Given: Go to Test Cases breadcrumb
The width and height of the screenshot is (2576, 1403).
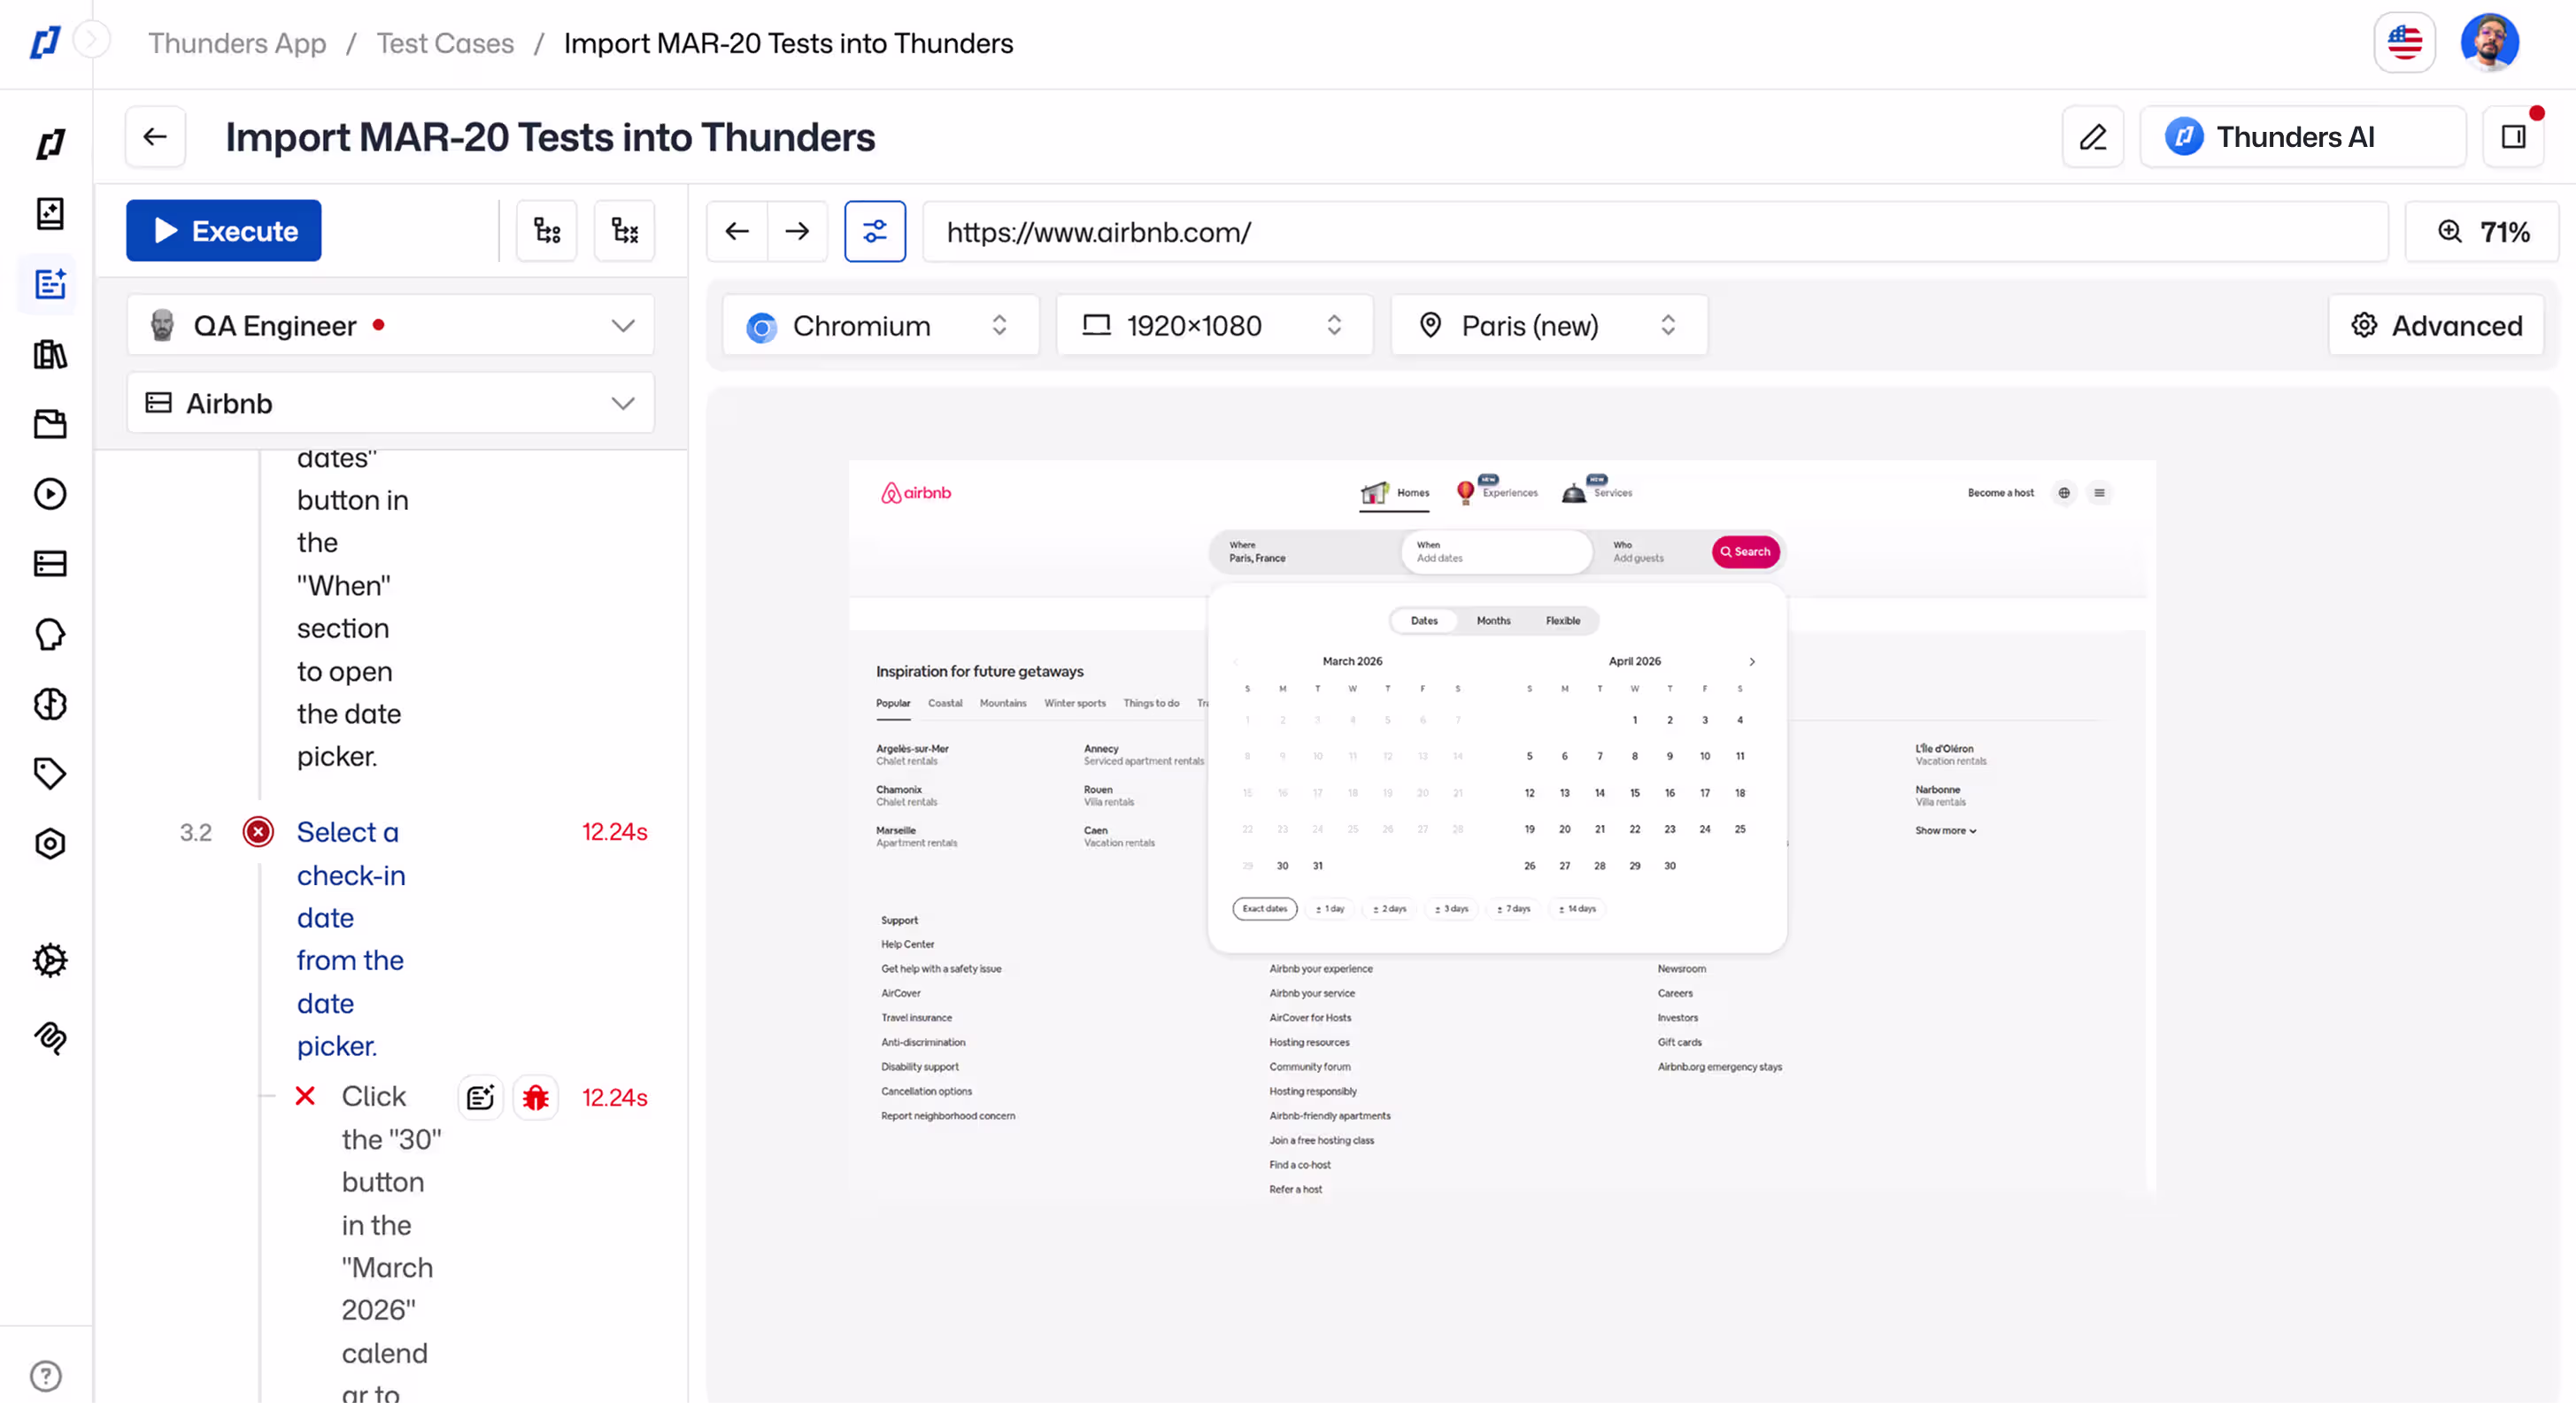Looking at the screenshot, I should 445,43.
